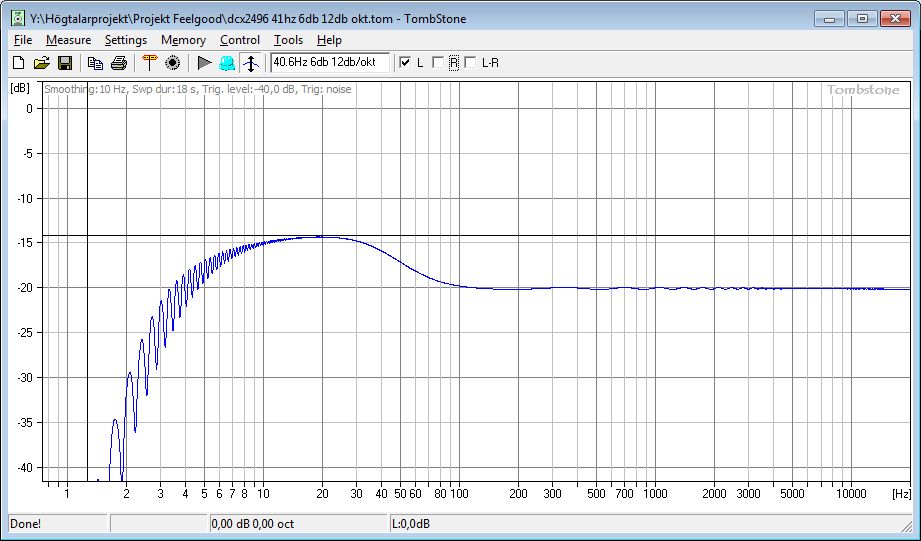The image size is (921, 541).
Task: Print the graph with printer icon
Action: (x=118, y=63)
